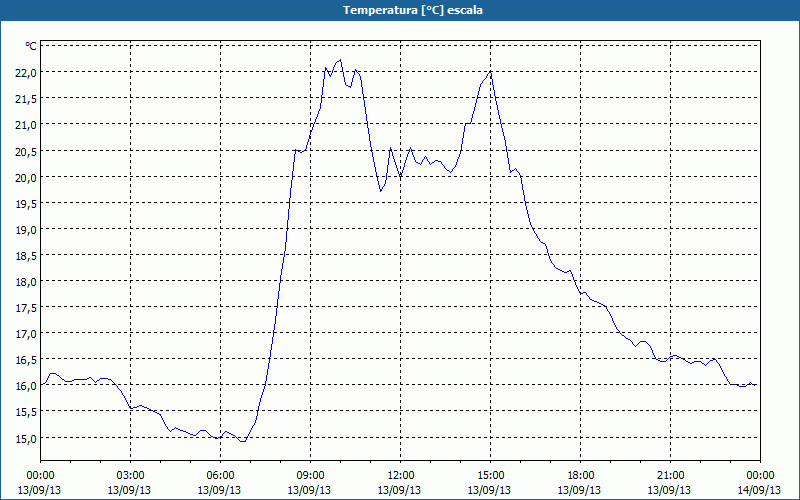The height and width of the screenshot is (500, 800).
Task: Select the 22,0 y-axis label
Action: coord(26,72)
